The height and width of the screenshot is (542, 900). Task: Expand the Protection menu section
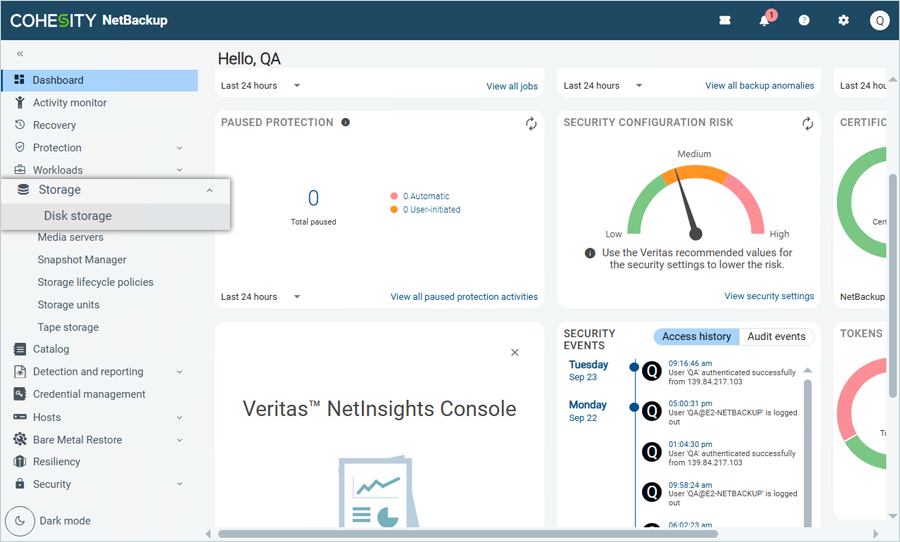point(180,148)
